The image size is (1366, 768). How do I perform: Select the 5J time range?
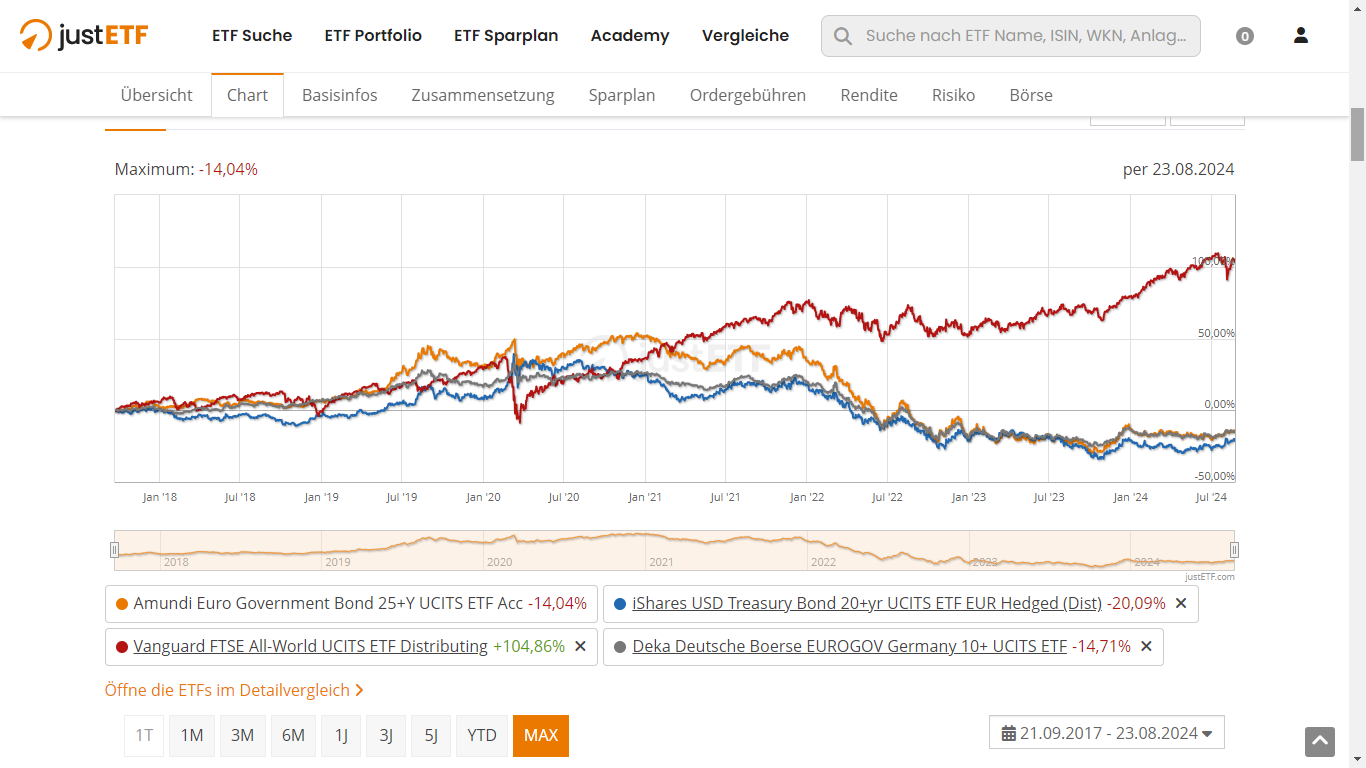[x=431, y=736]
